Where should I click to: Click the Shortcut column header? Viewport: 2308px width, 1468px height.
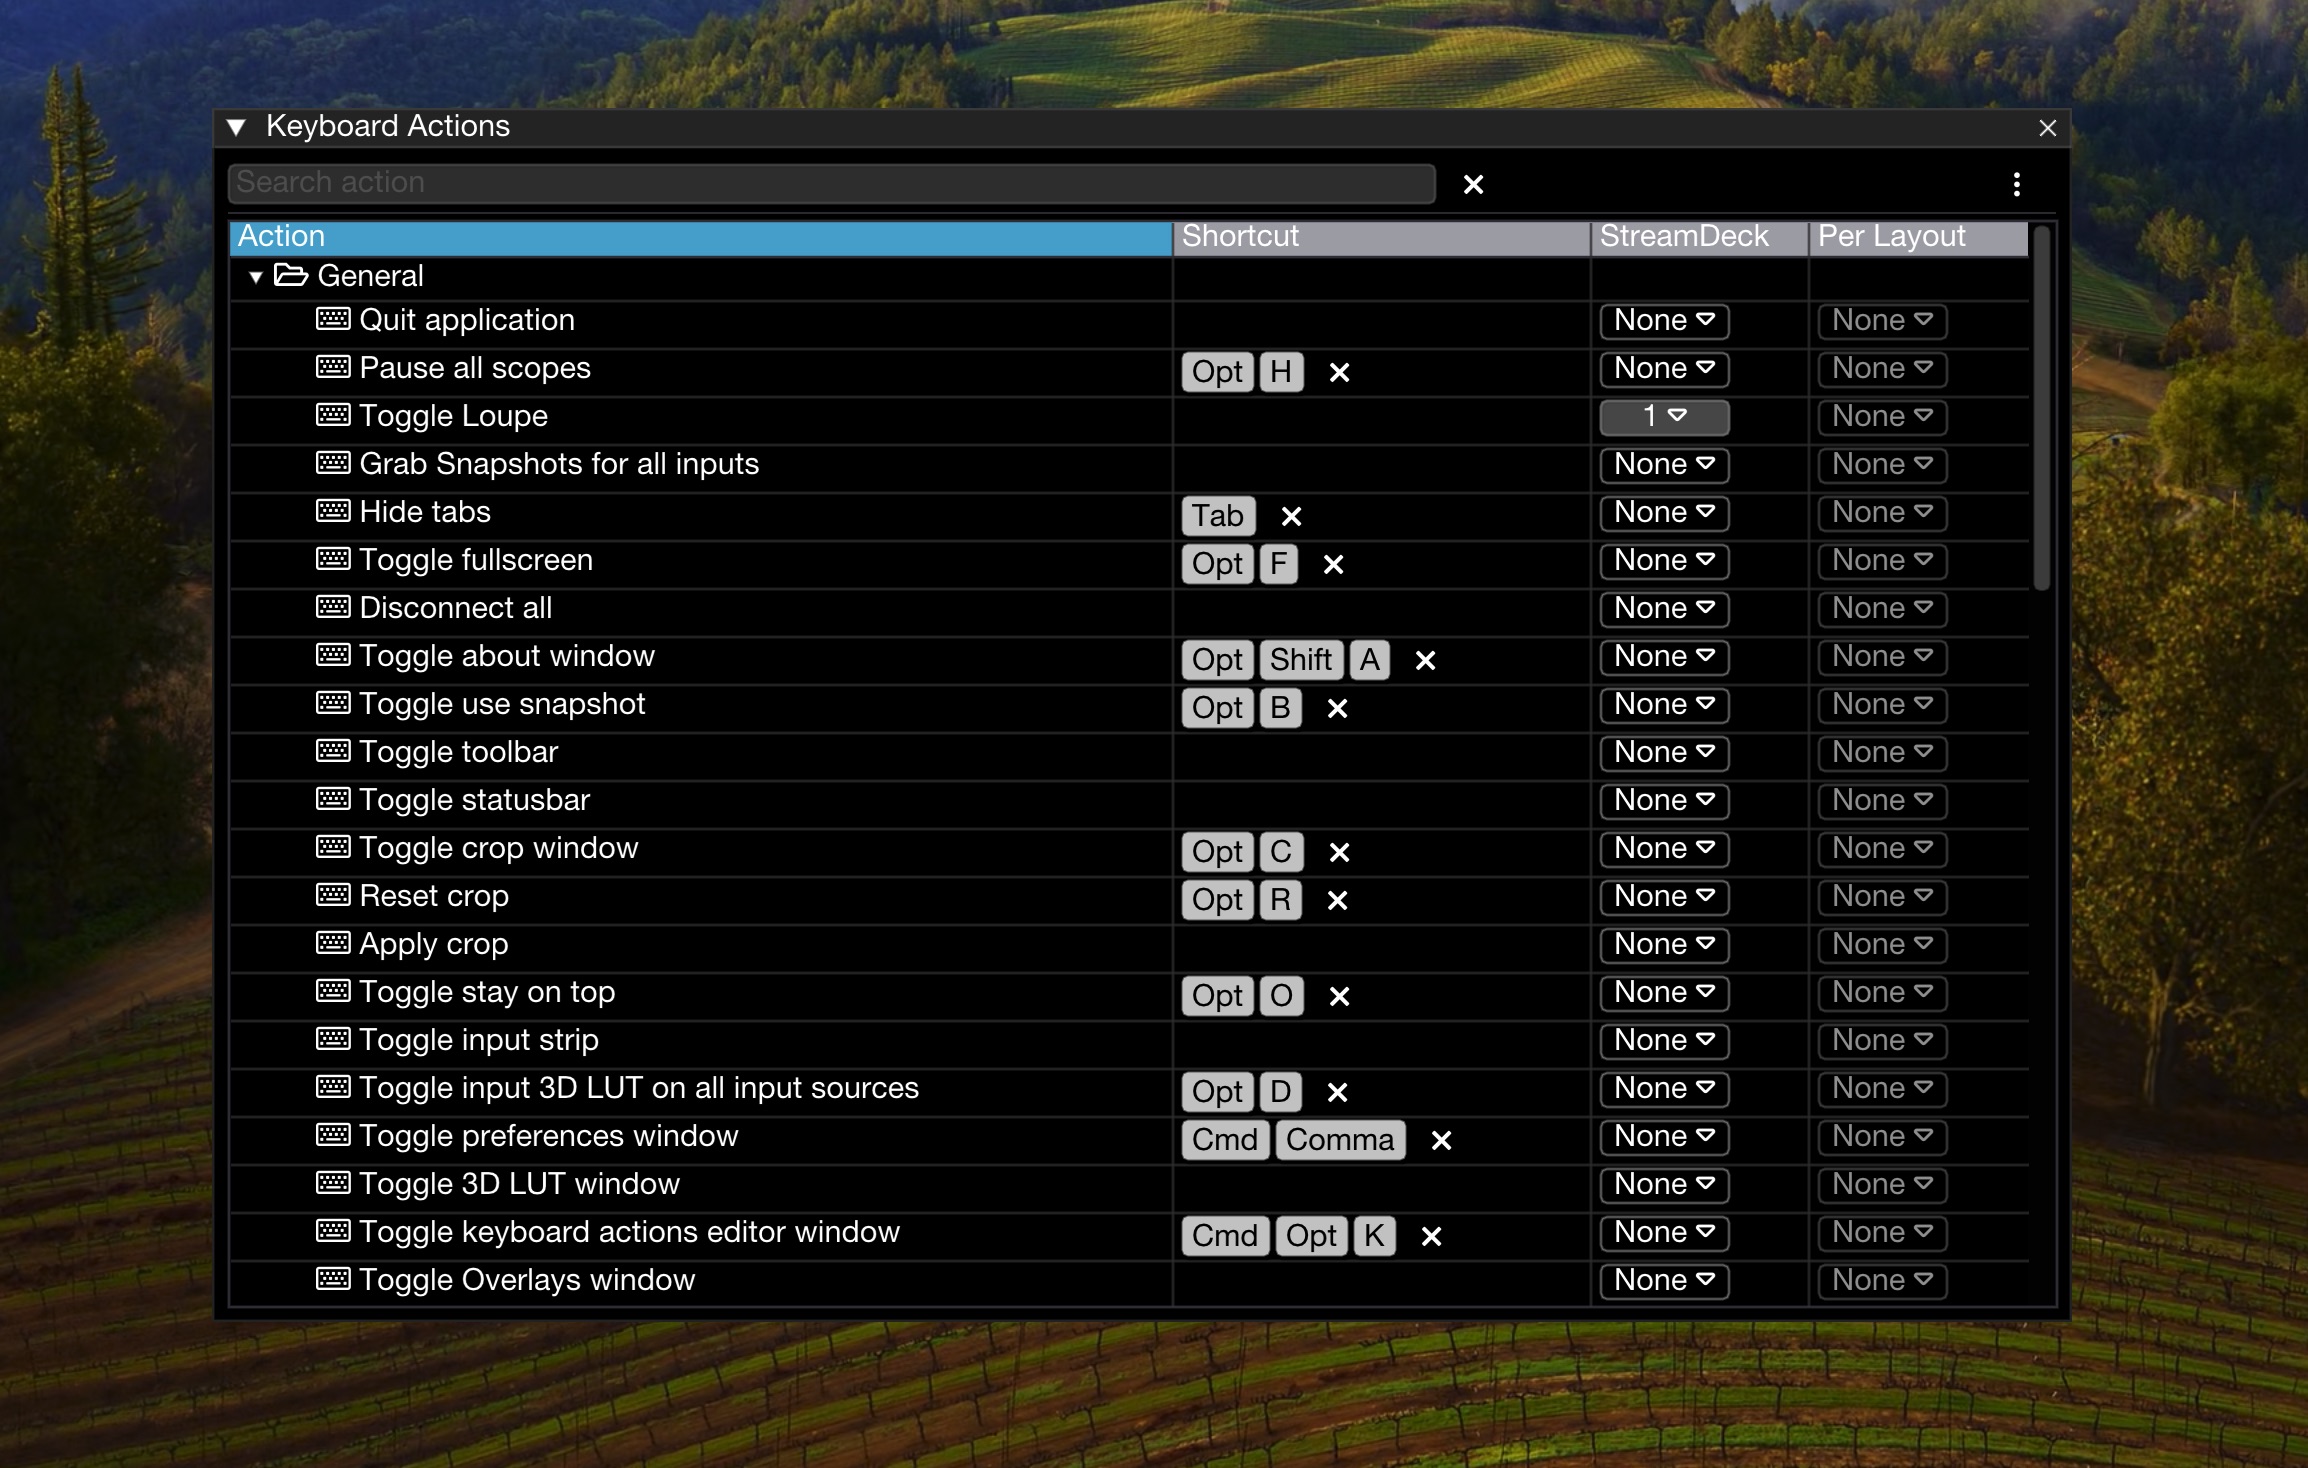tap(1380, 237)
